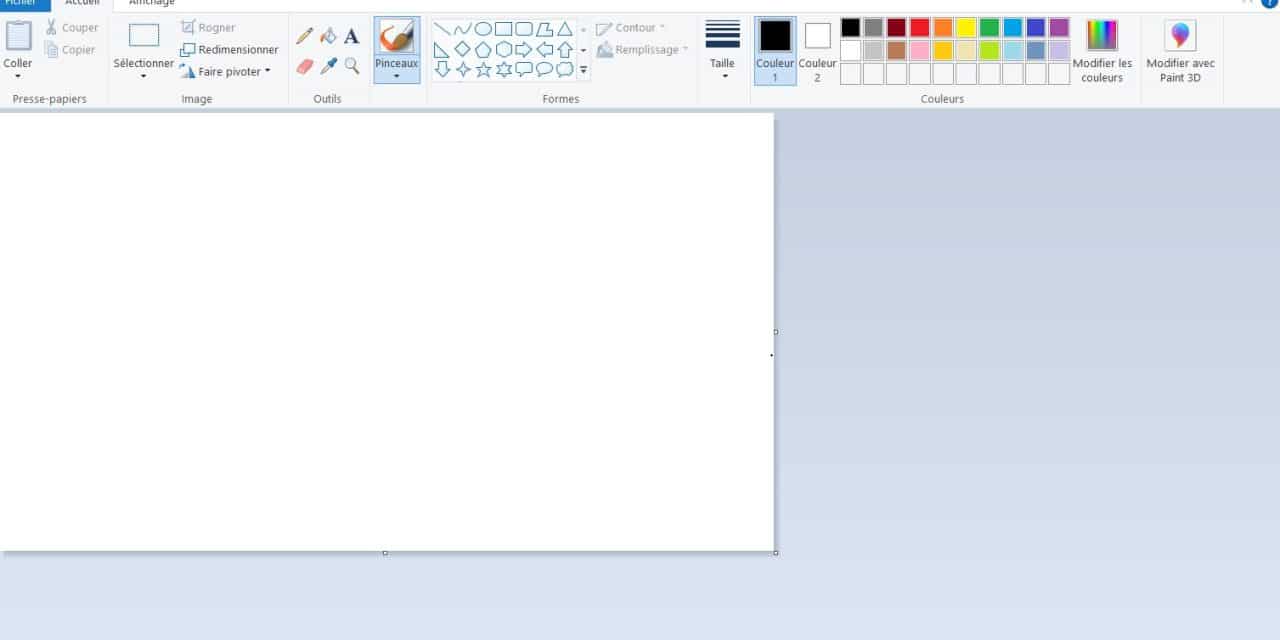1280x640 pixels.
Task: Select the Magnifier zoom tool
Action: pos(351,66)
